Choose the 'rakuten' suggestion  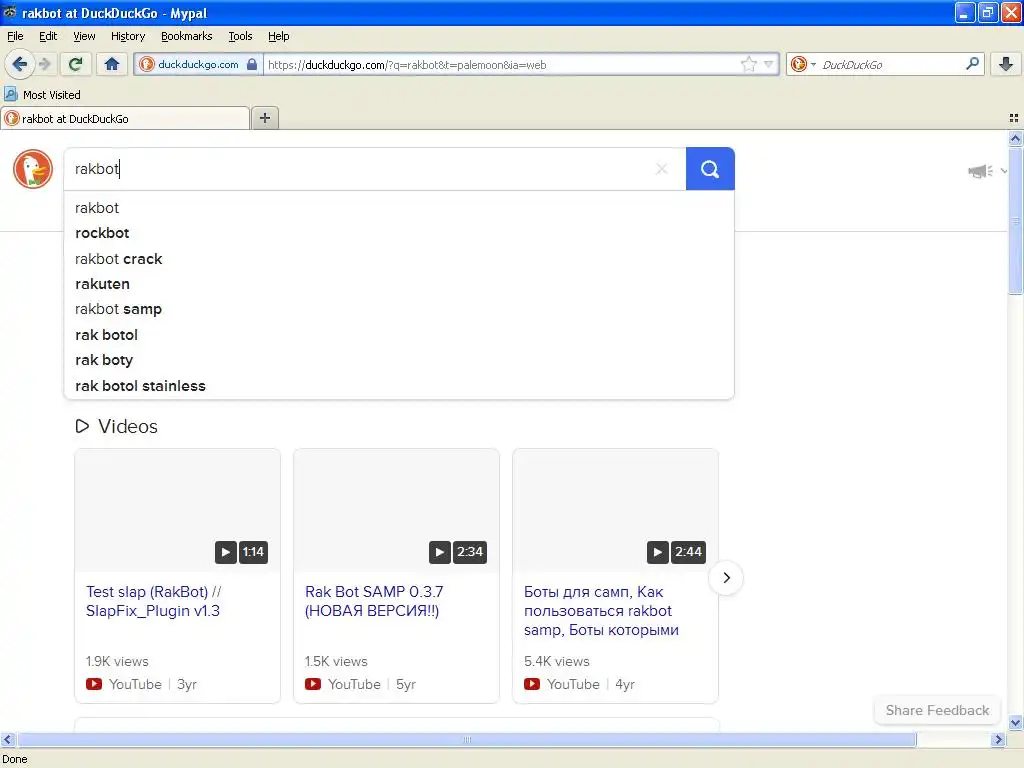click(398, 284)
